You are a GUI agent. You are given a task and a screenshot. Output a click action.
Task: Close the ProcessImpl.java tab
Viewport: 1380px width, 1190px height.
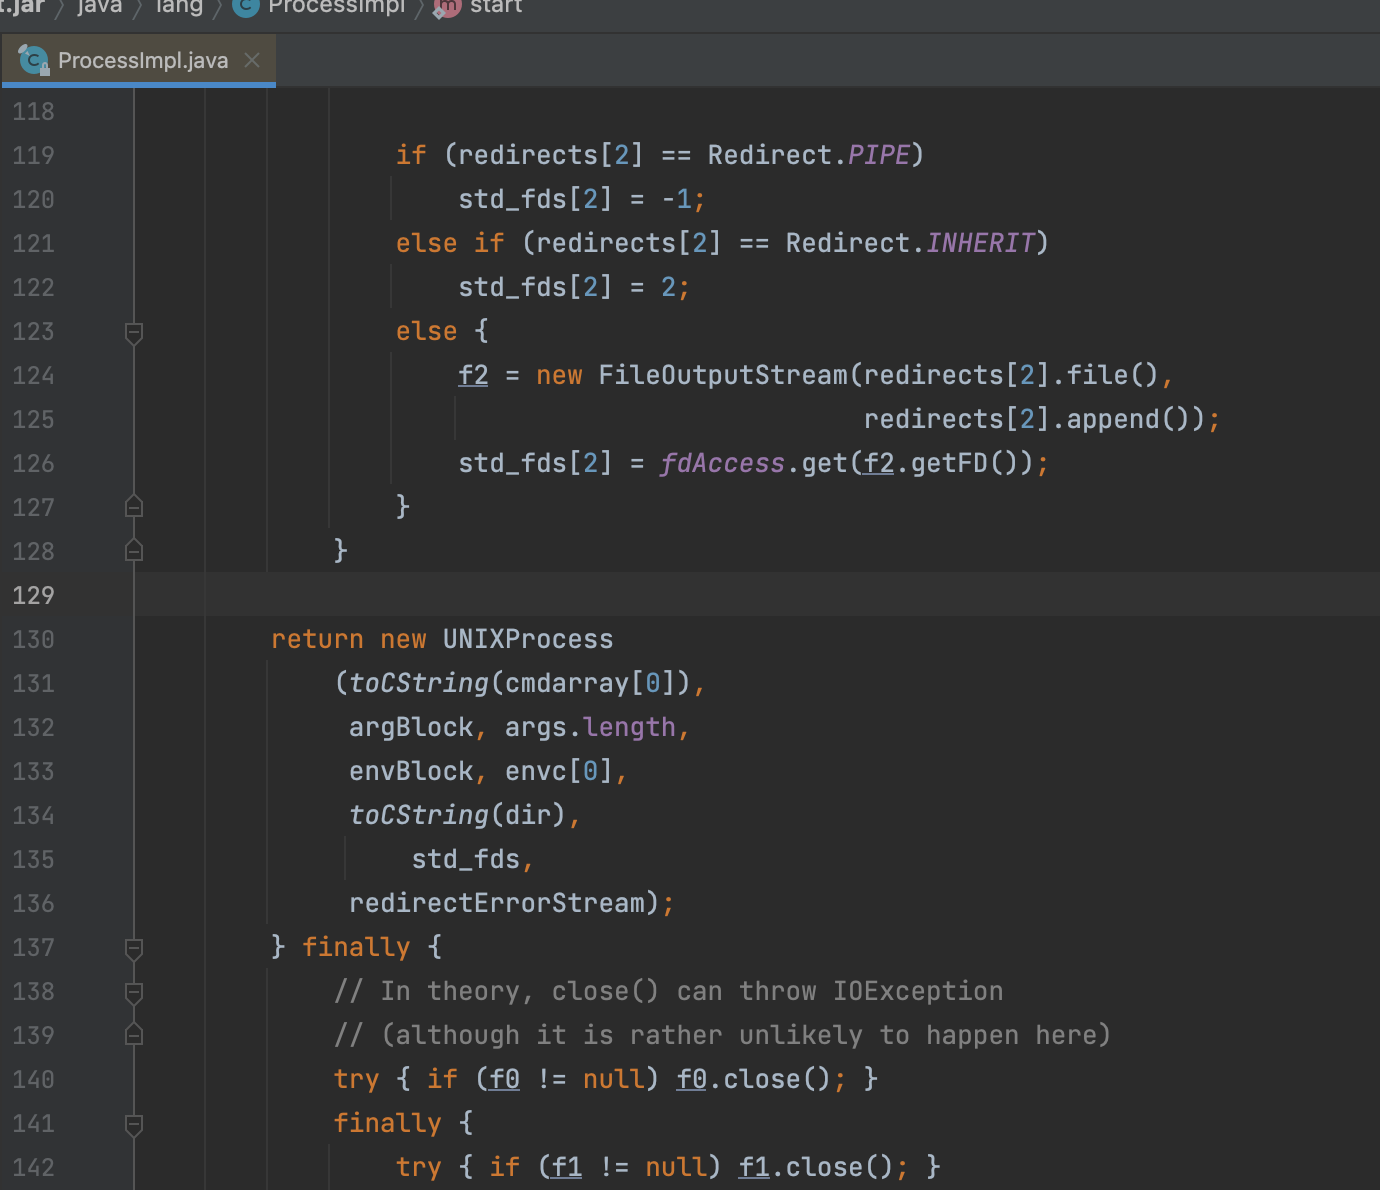[x=252, y=60]
